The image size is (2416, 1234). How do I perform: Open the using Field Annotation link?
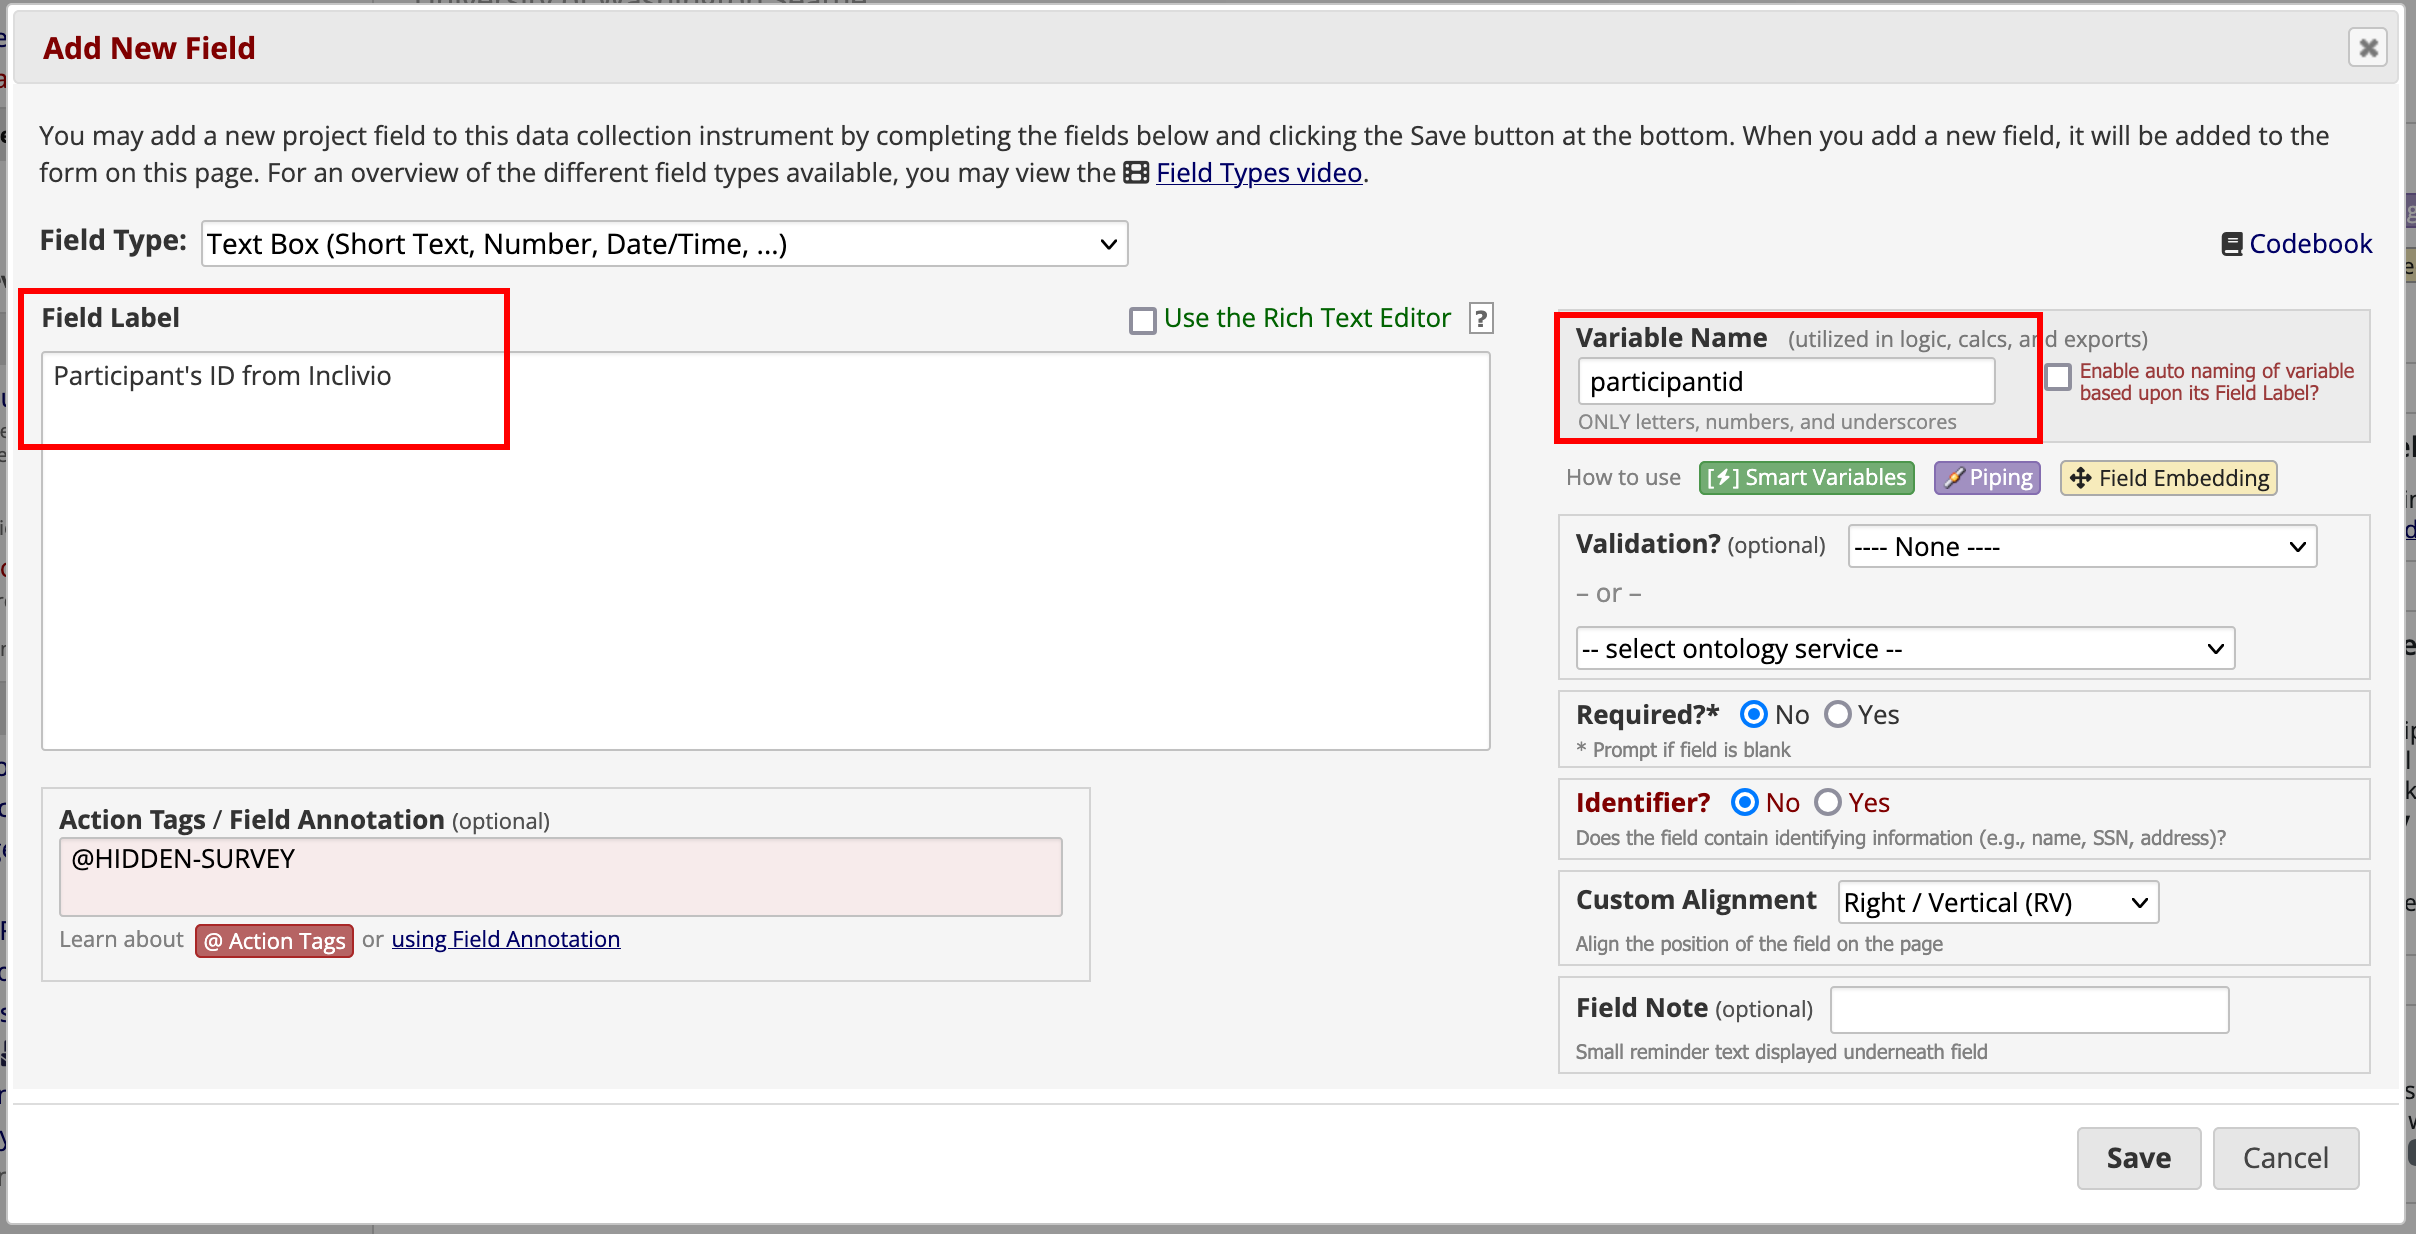(505, 939)
